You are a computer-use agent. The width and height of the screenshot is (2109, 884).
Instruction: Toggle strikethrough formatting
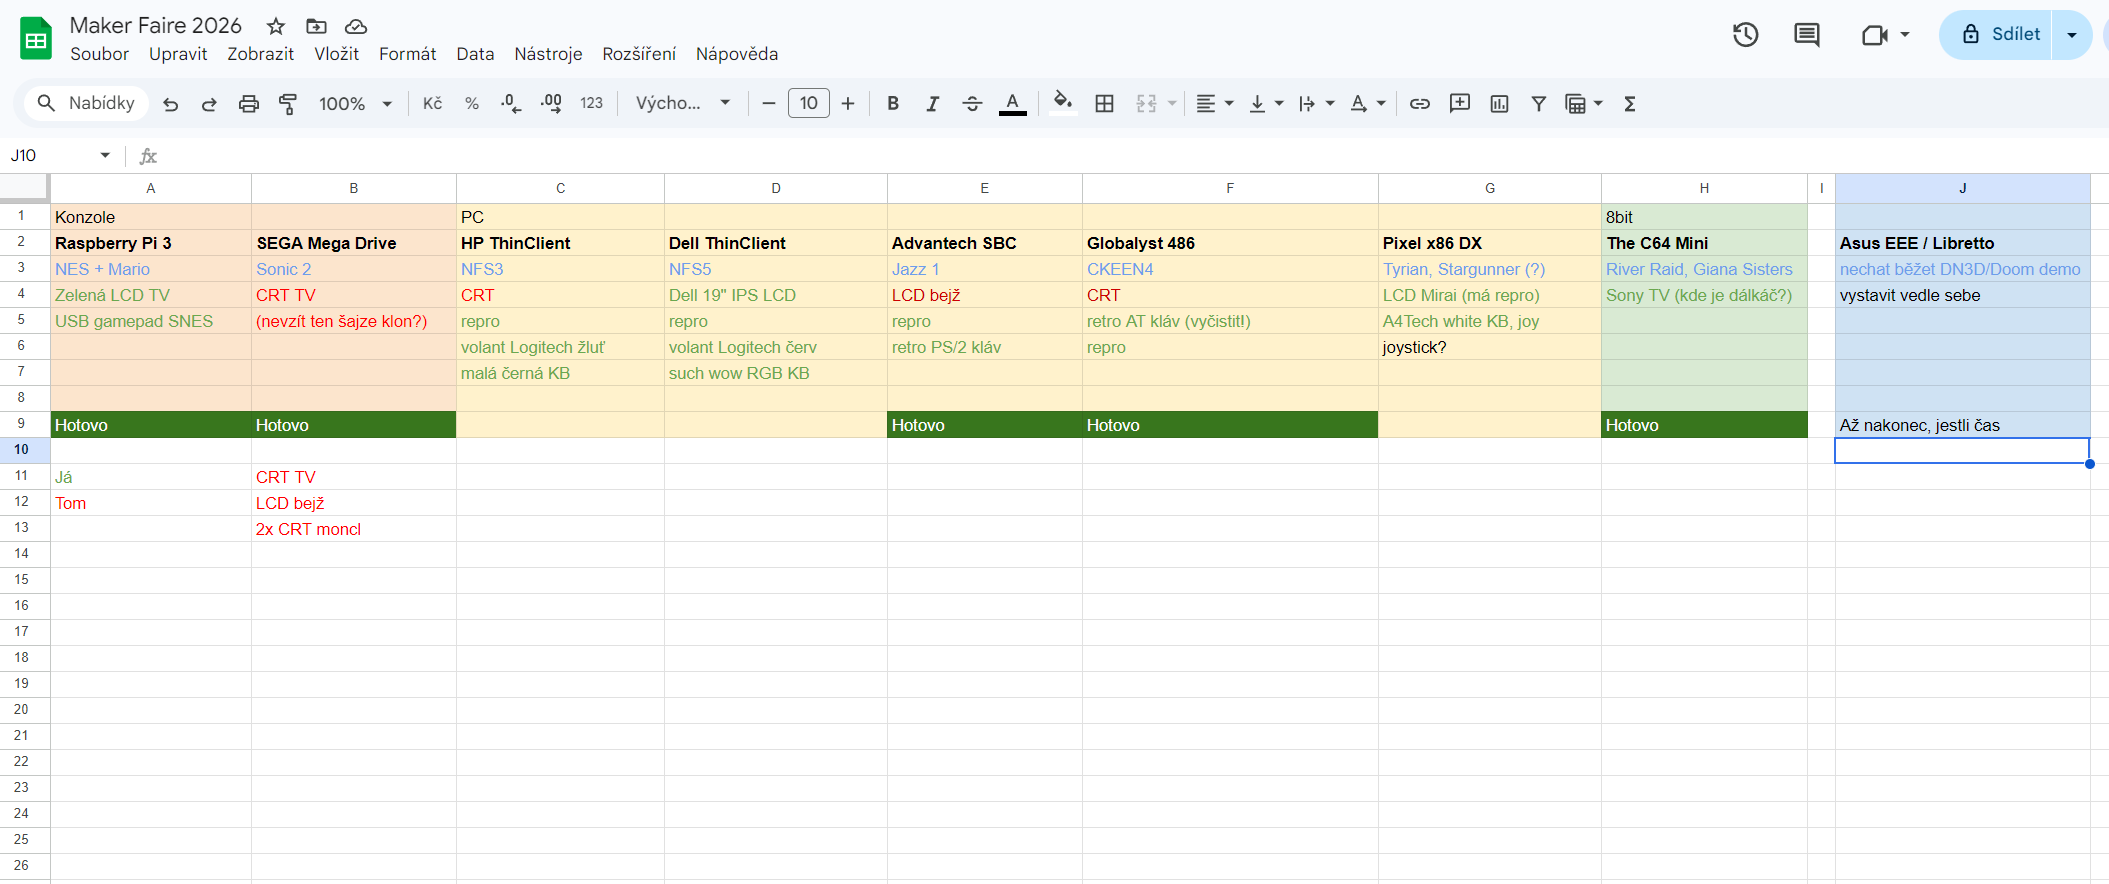(x=972, y=104)
